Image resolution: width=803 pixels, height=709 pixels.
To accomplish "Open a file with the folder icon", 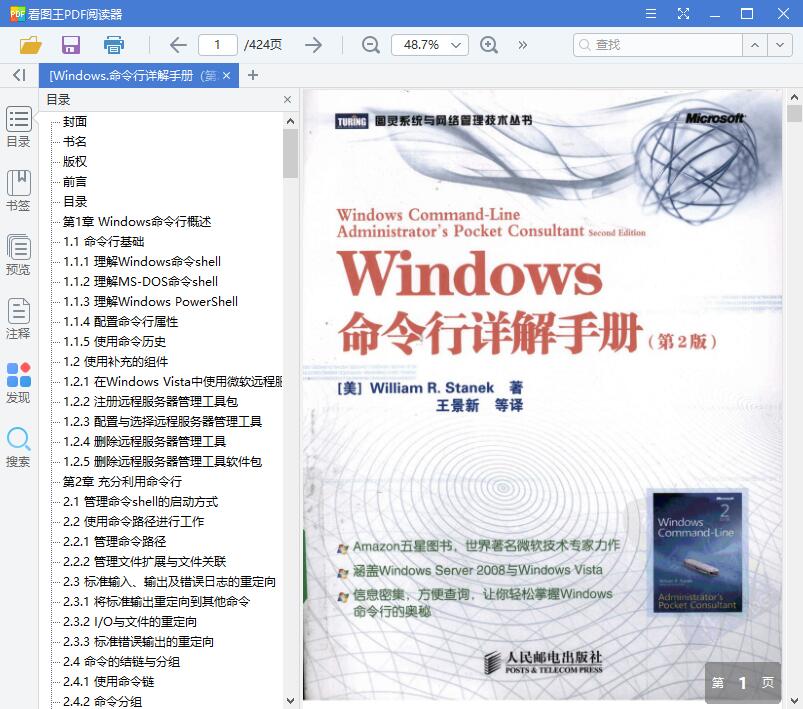I will [x=30, y=45].
